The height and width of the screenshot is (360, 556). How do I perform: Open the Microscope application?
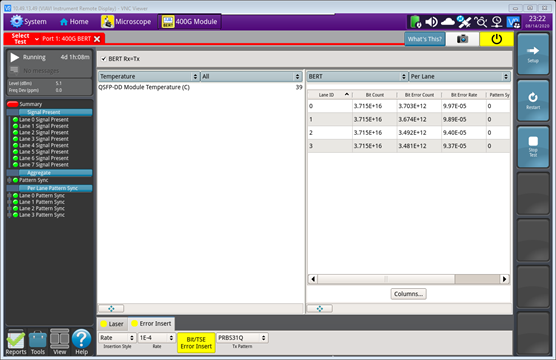click(x=126, y=22)
